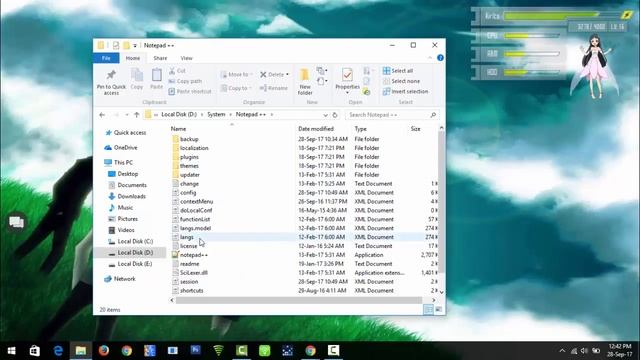Select OneDrive in navigation pane
The width and height of the screenshot is (640, 360).
click(121, 147)
